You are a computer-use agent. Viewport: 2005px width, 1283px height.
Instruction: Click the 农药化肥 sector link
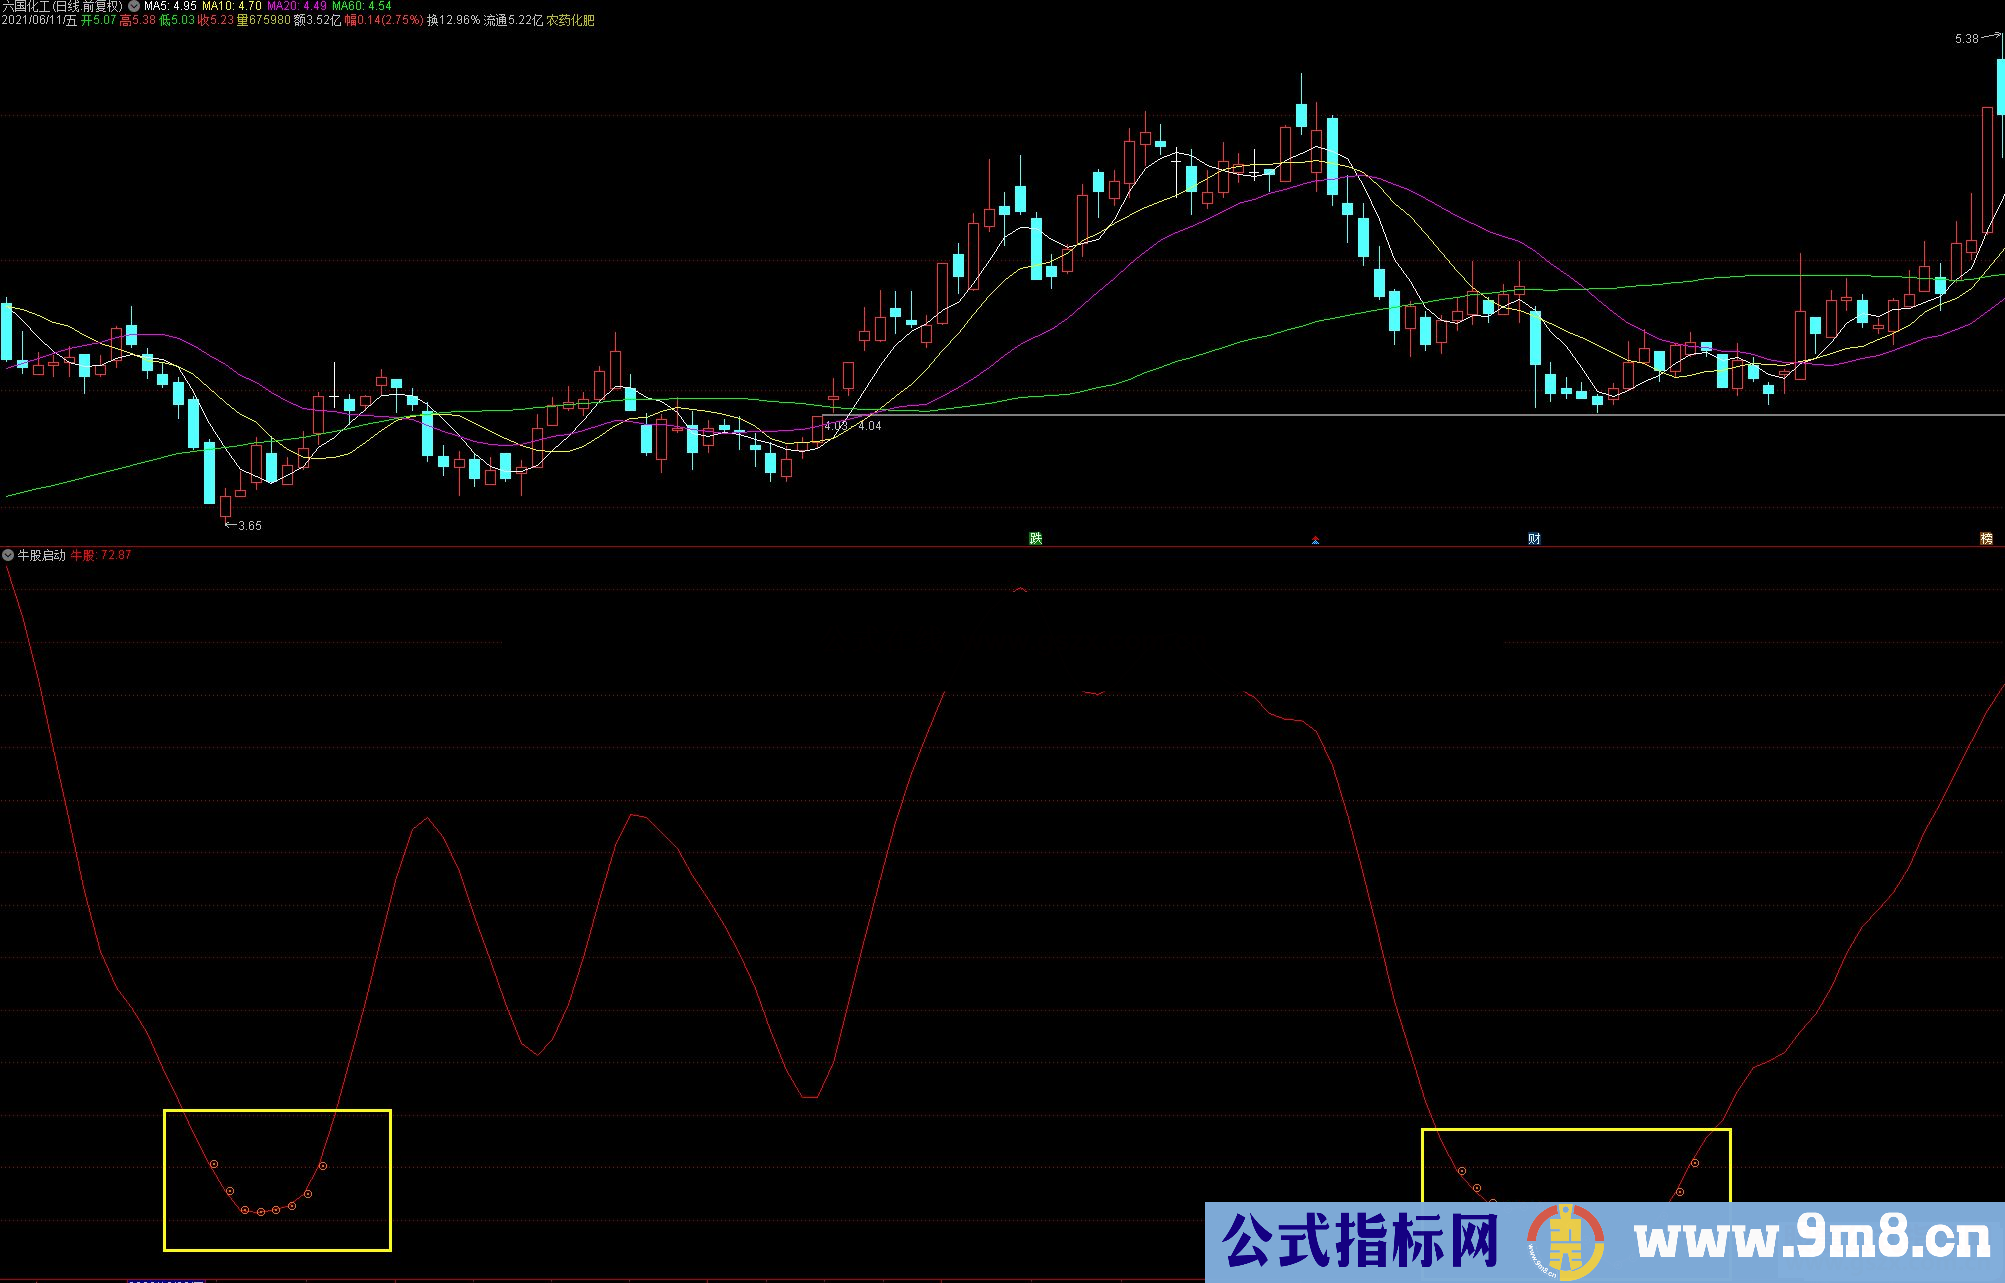[x=570, y=20]
